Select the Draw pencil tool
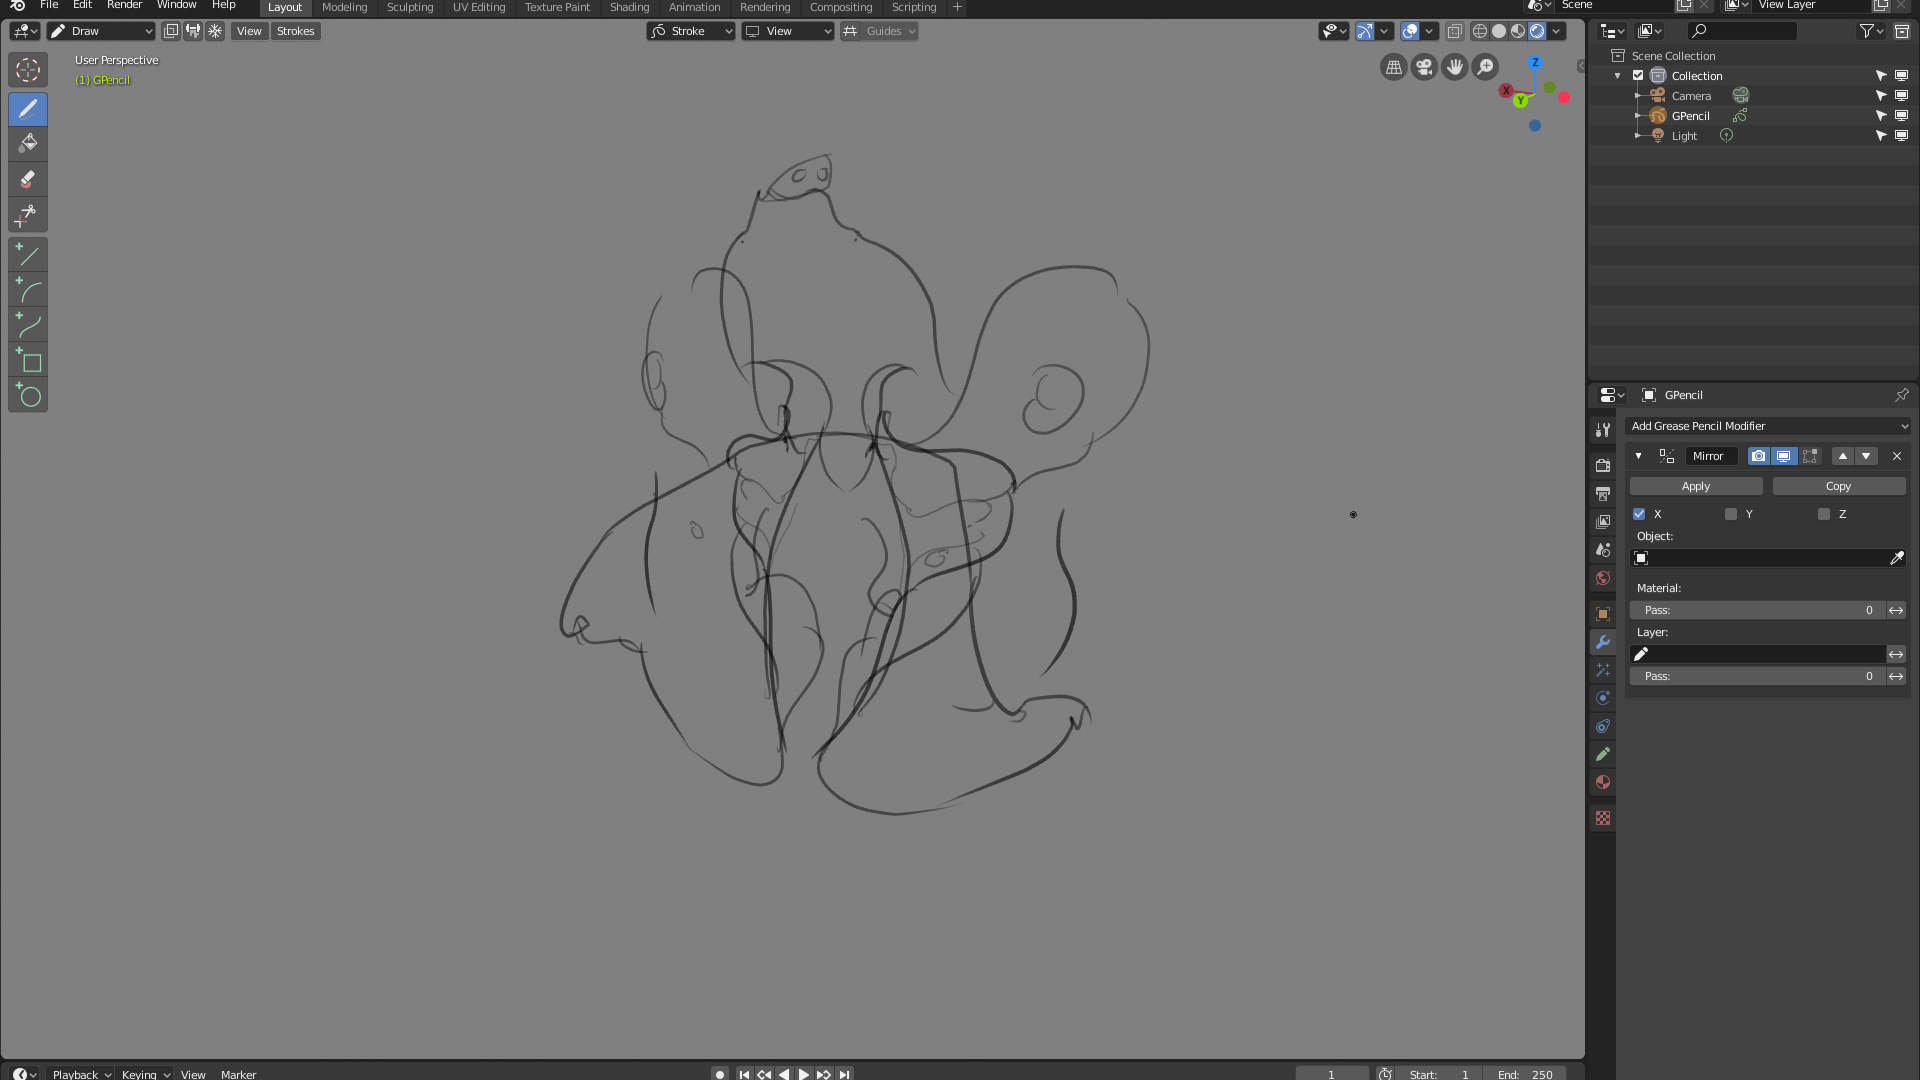This screenshot has height=1080, width=1920. (28, 109)
